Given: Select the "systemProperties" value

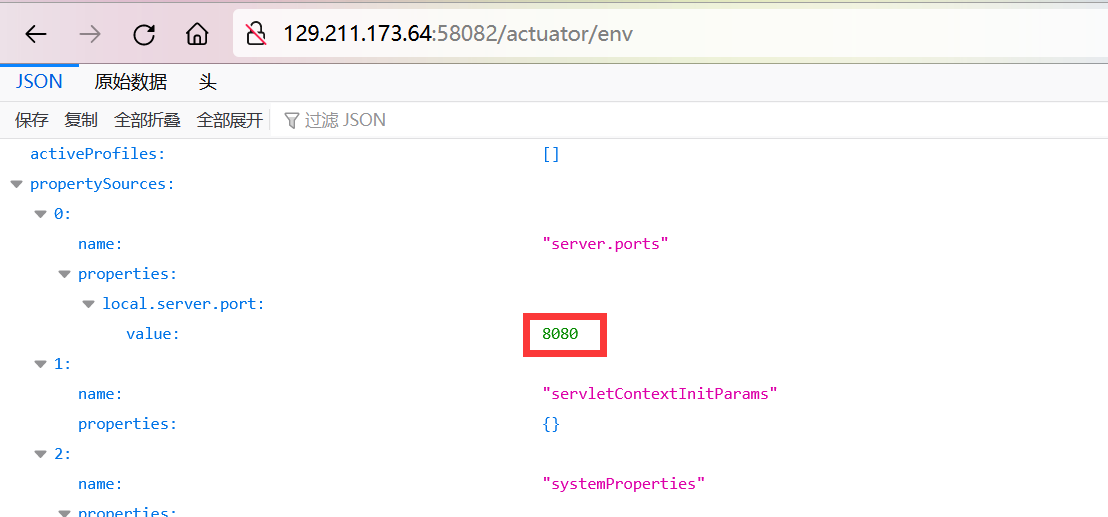Looking at the screenshot, I should 624,484.
